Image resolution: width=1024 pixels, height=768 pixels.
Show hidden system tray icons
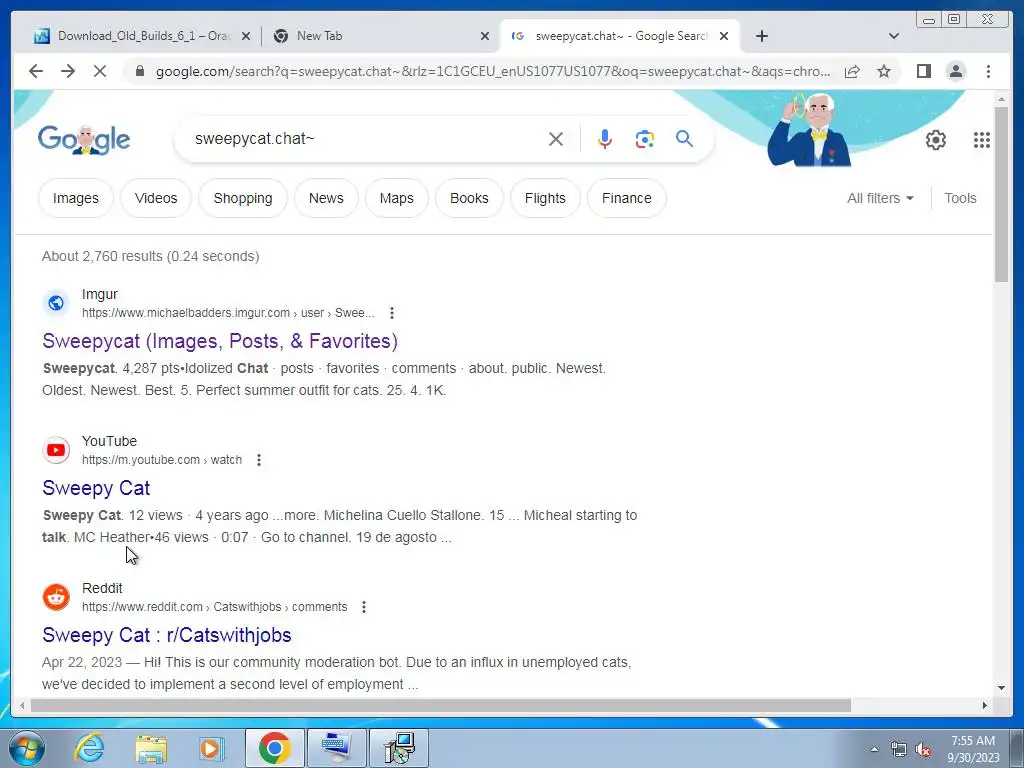(x=874, y=749)
